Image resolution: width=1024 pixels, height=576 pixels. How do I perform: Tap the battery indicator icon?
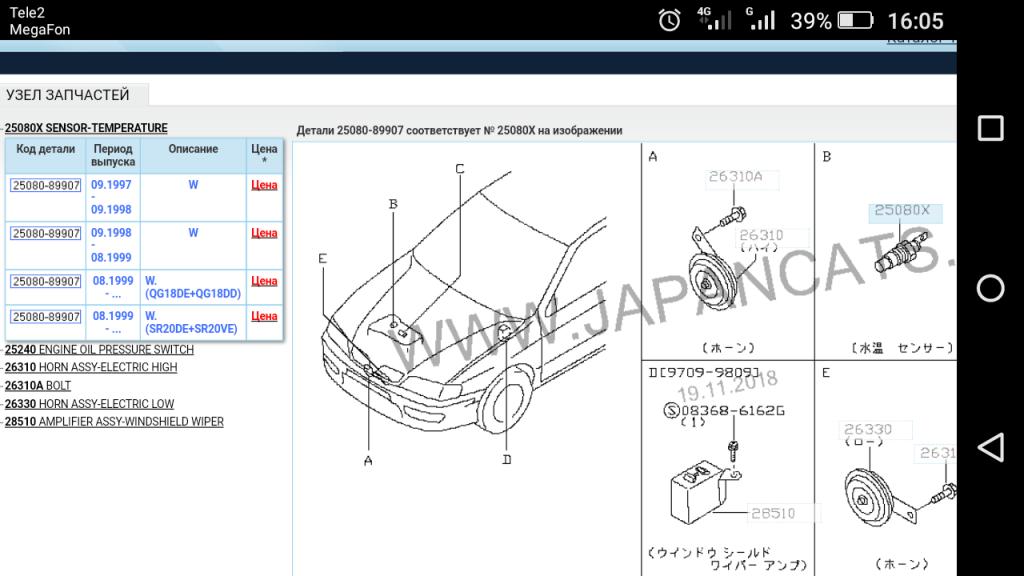coord(855,20)
